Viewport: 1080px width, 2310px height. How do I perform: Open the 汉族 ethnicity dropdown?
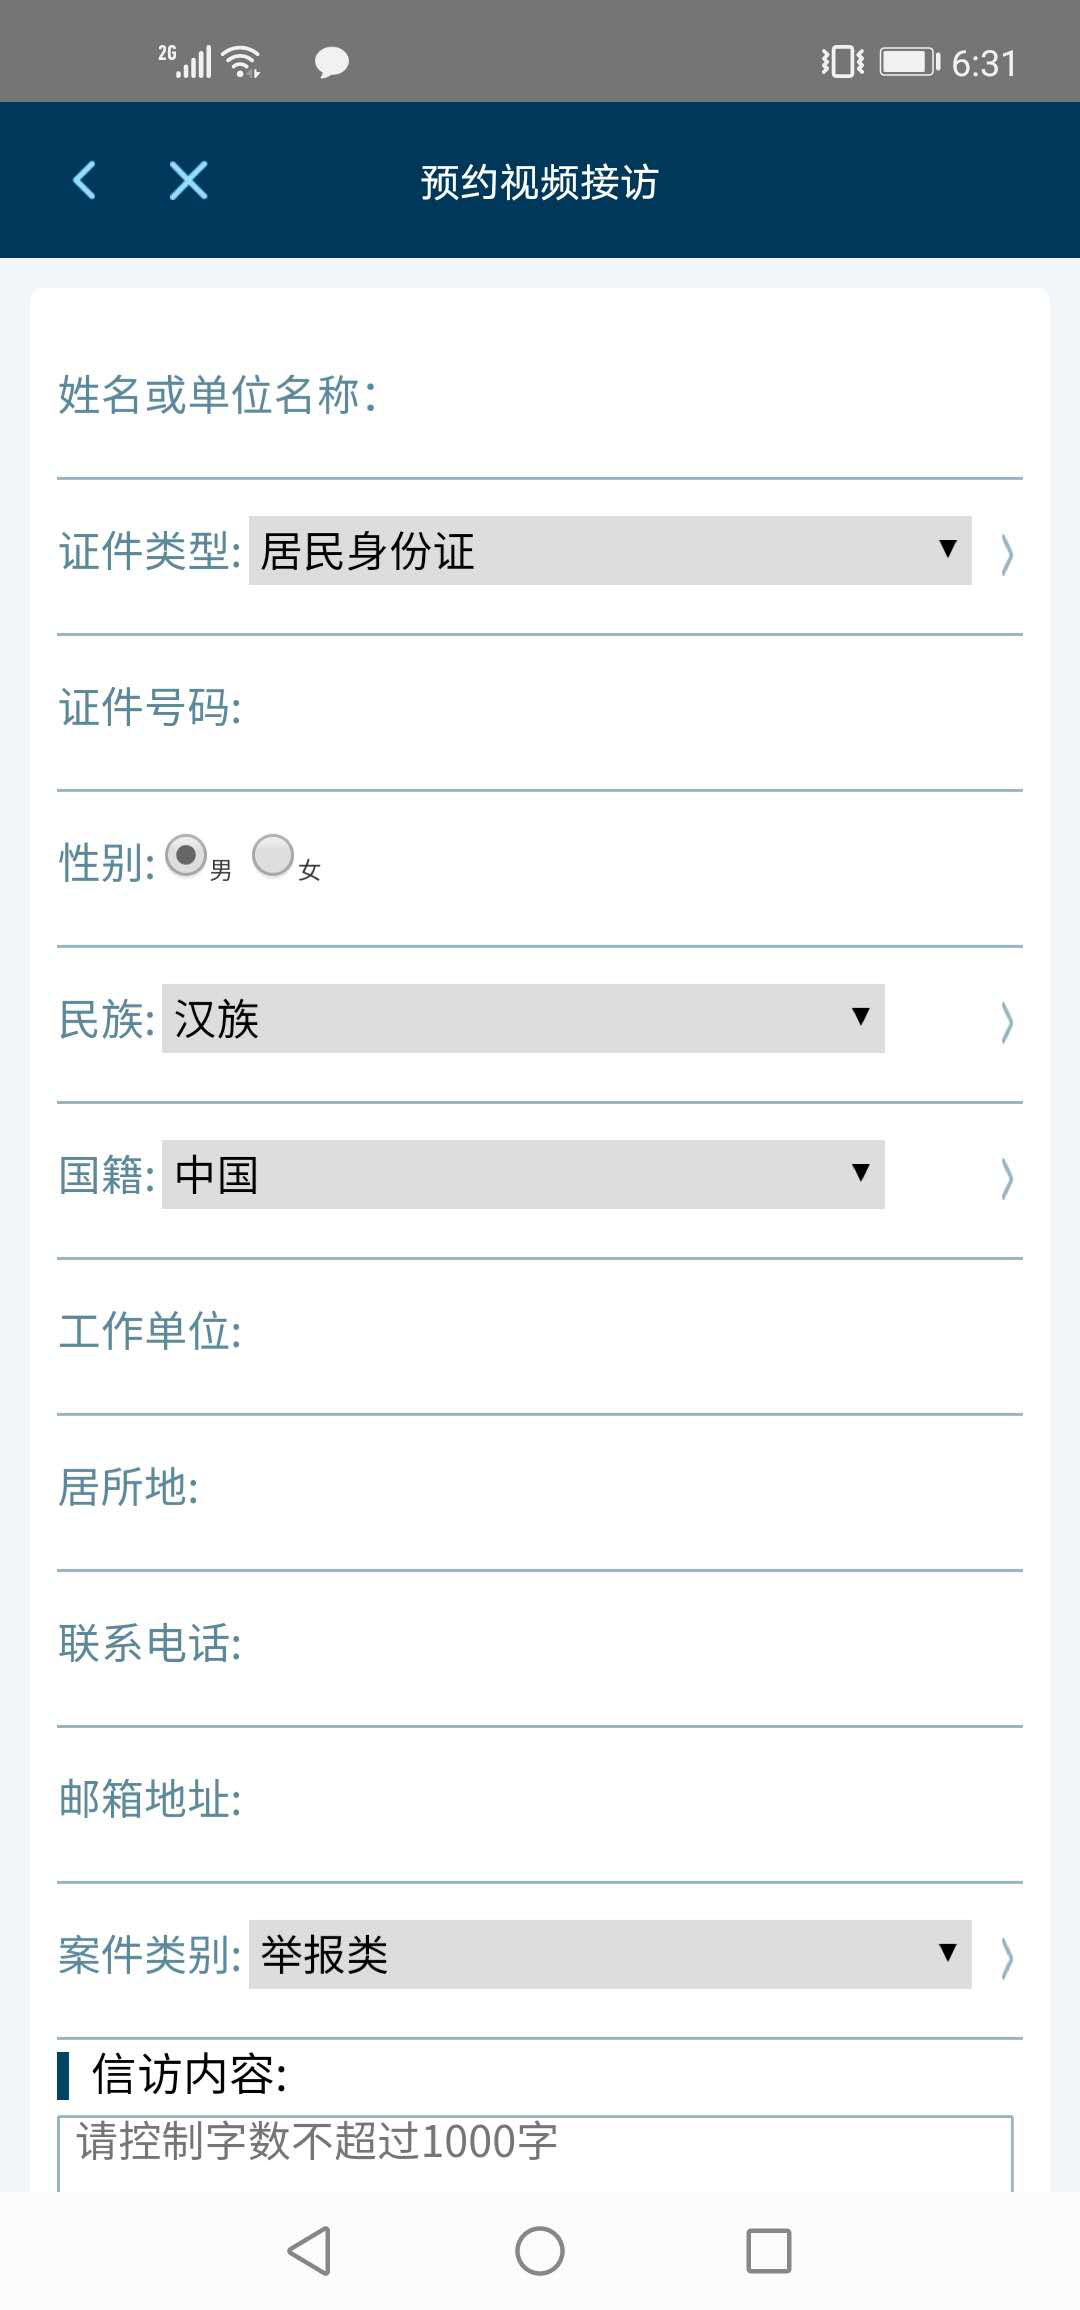tap(523, 1018)
